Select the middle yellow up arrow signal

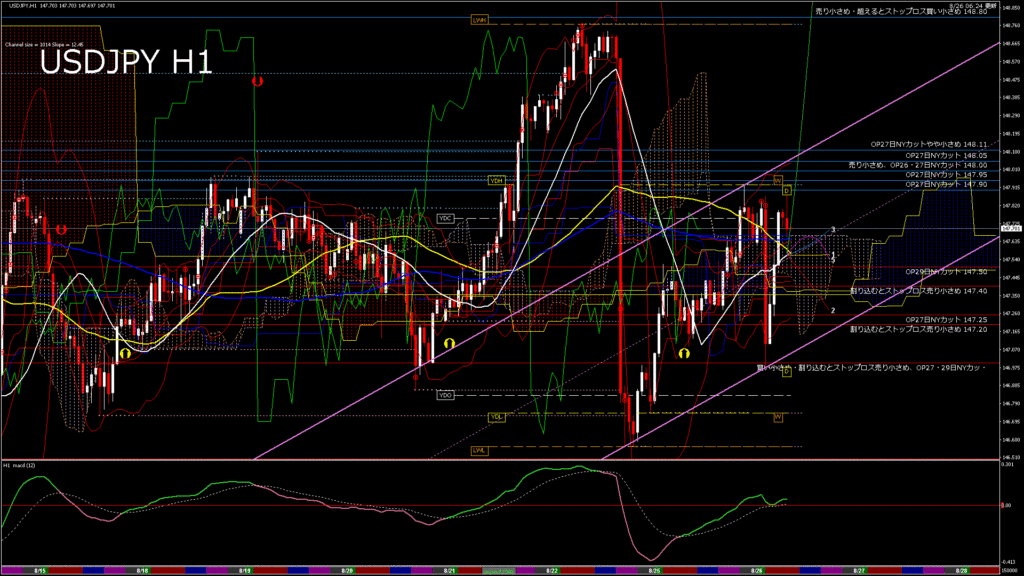(x=450, y=342)
